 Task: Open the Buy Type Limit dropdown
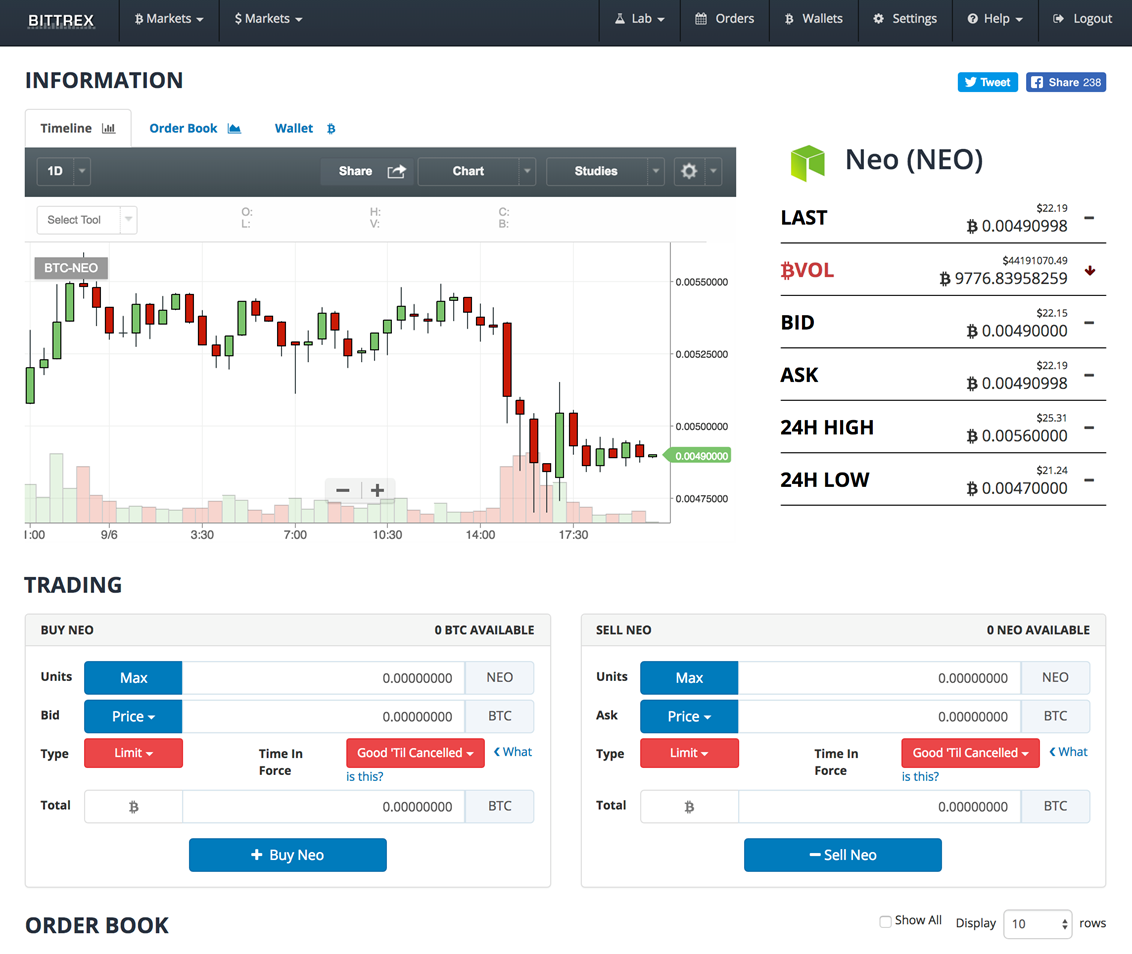[x=134, y=753]
